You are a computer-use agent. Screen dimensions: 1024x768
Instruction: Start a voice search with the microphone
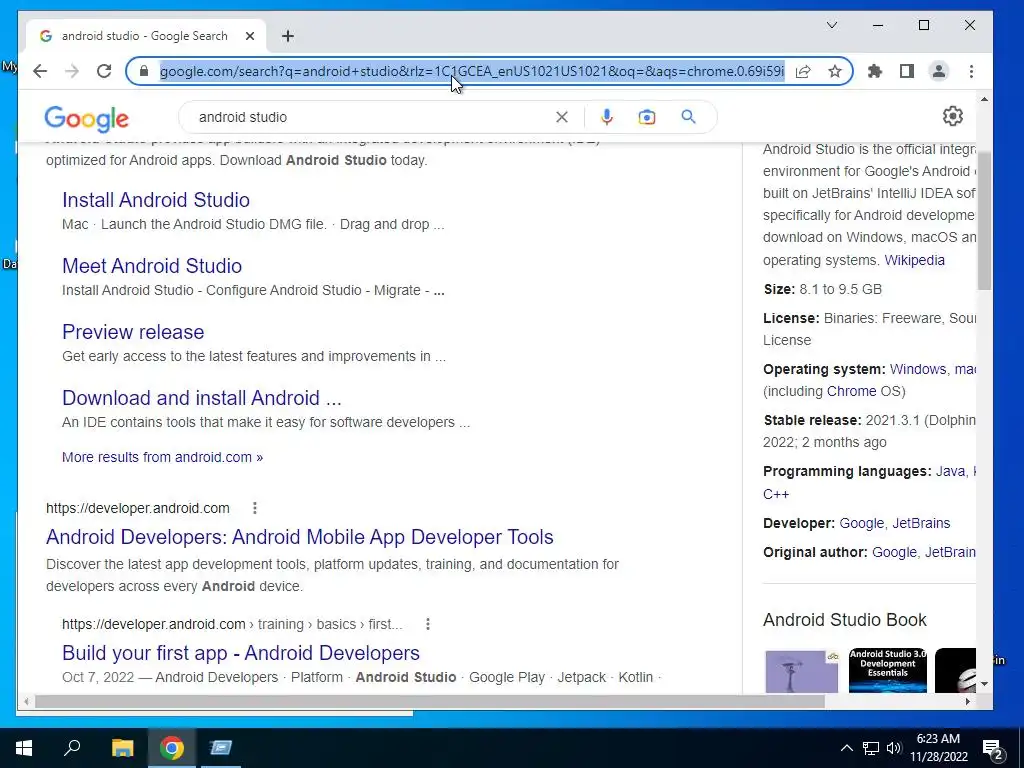click(x=607, y=117)
